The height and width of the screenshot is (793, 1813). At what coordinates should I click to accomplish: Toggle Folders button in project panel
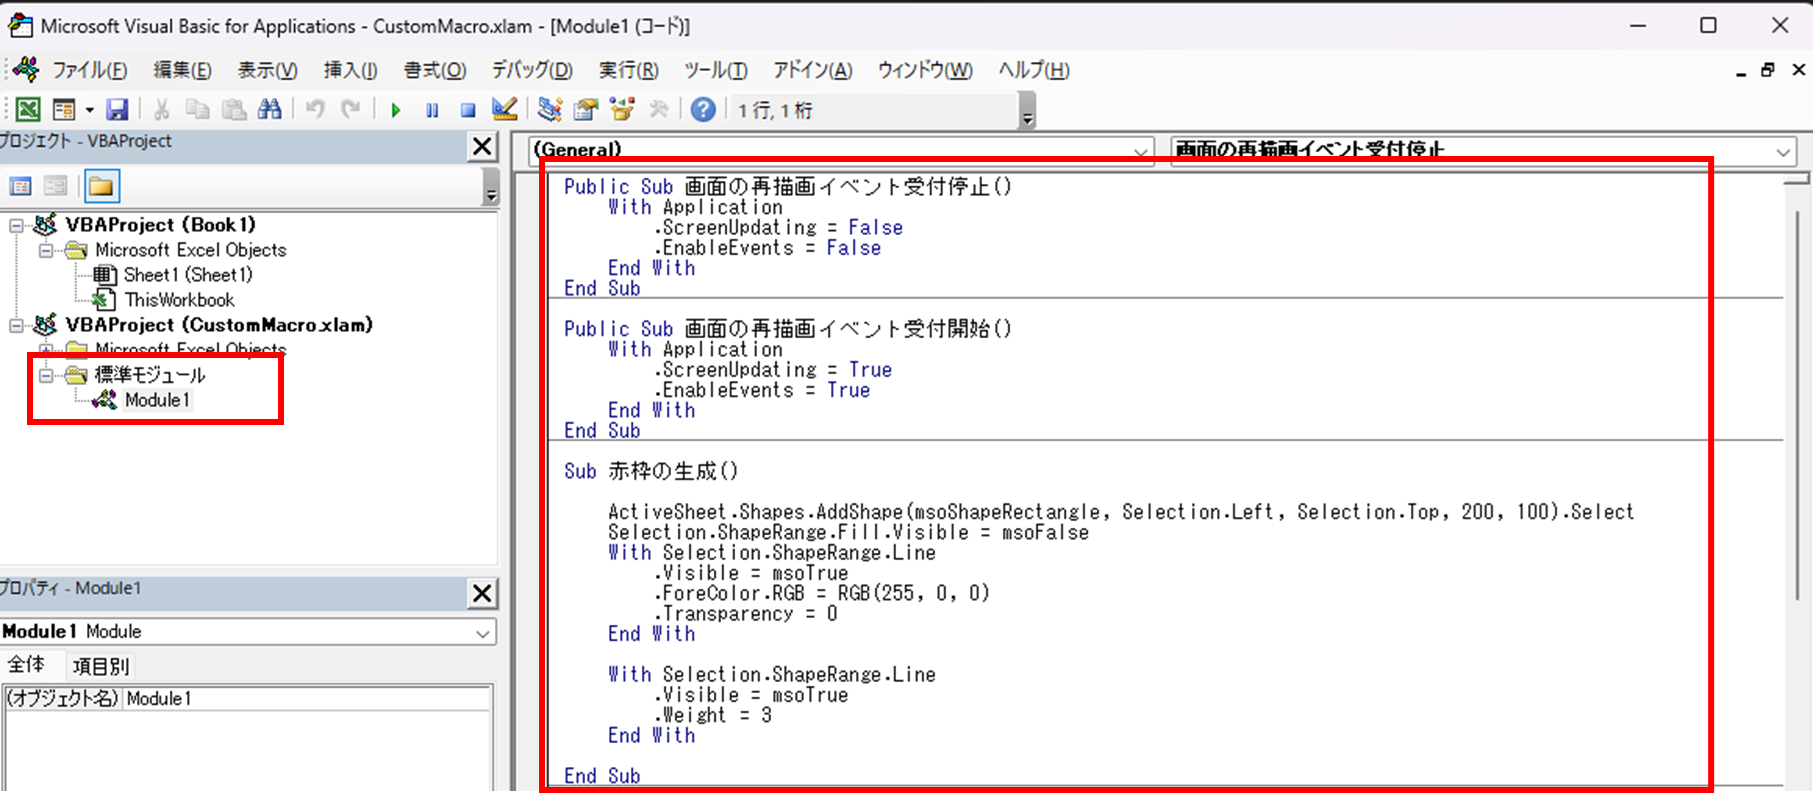[x=101, y=186]
